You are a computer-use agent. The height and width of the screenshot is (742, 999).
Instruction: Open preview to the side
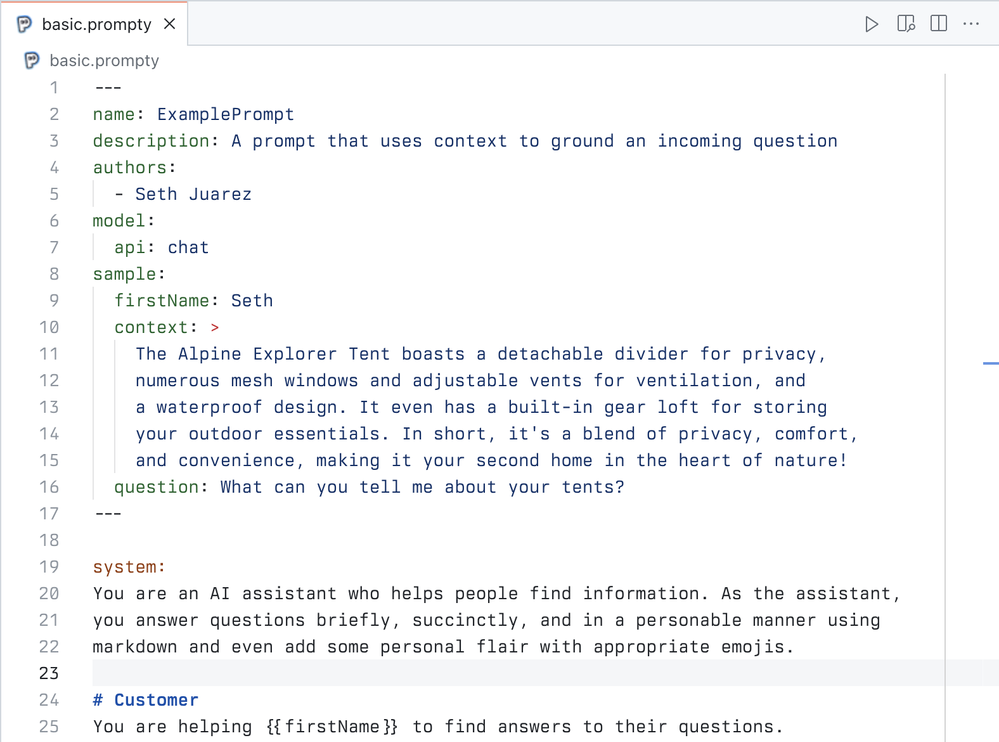coord(906,24)
